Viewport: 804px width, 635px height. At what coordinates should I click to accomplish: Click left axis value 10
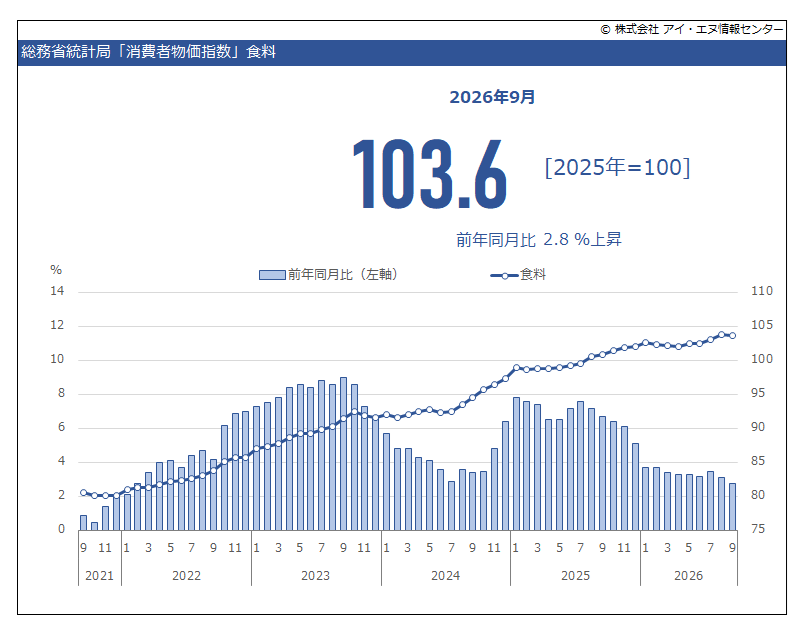click(x=57, y=359)
